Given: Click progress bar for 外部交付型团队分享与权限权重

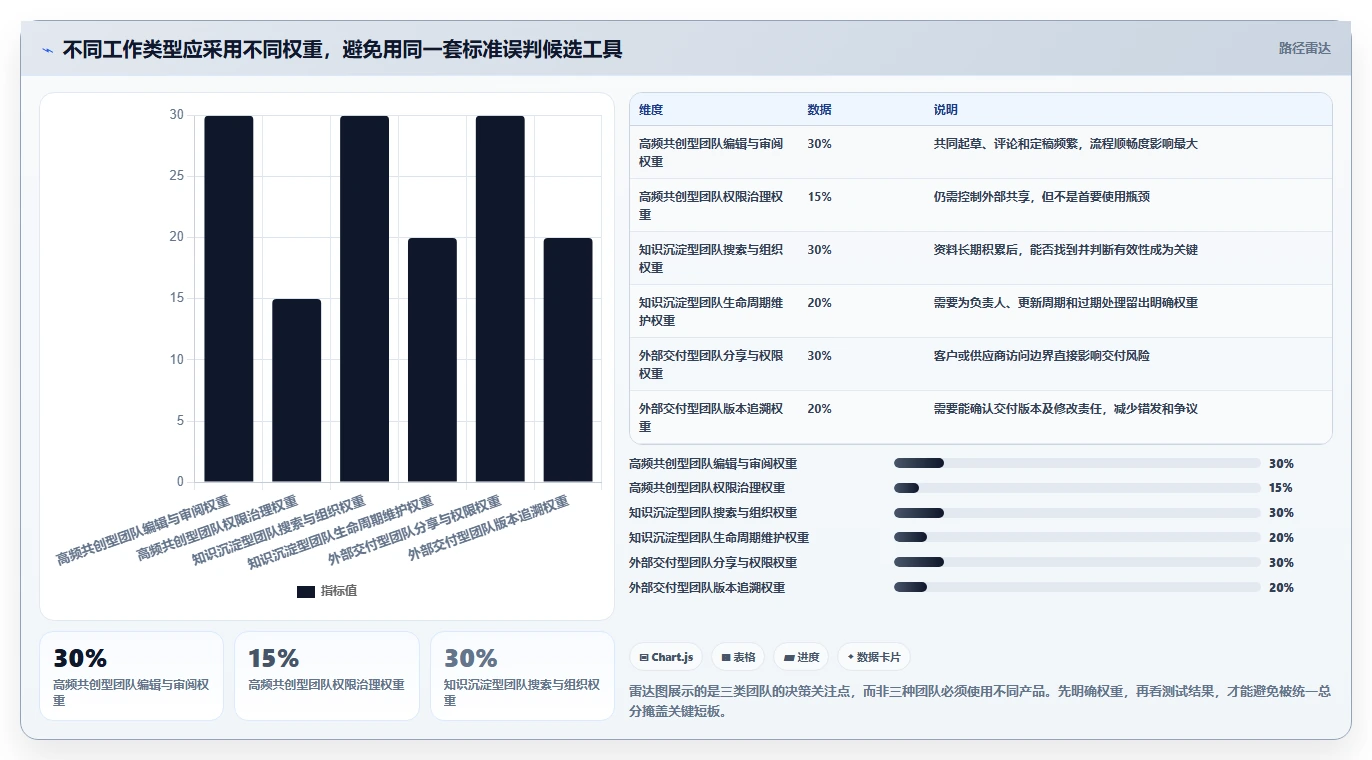Looking at the screenshot, I should pos(1077,563).
